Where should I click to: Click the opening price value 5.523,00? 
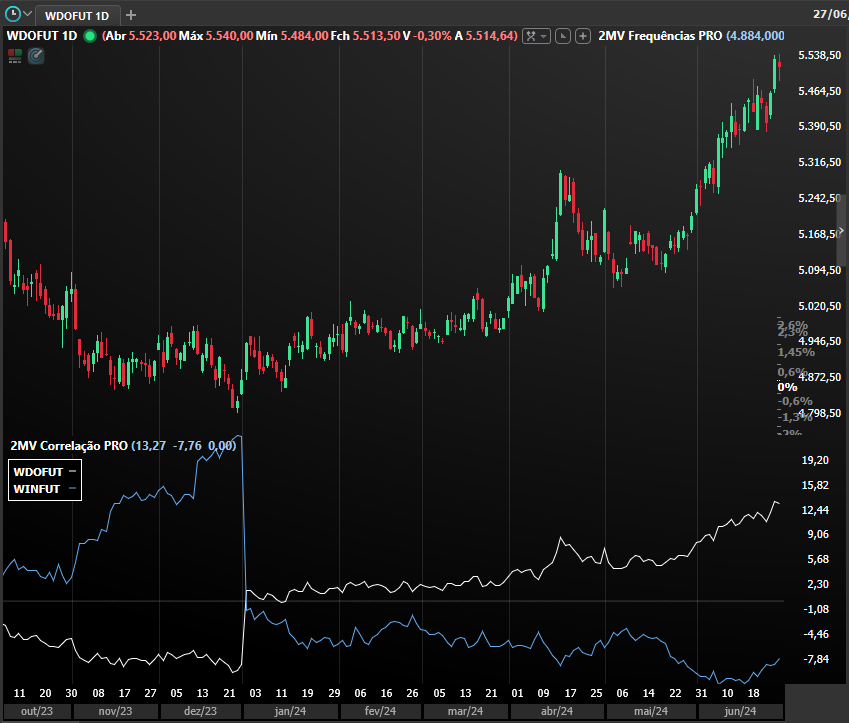point(152,36)
